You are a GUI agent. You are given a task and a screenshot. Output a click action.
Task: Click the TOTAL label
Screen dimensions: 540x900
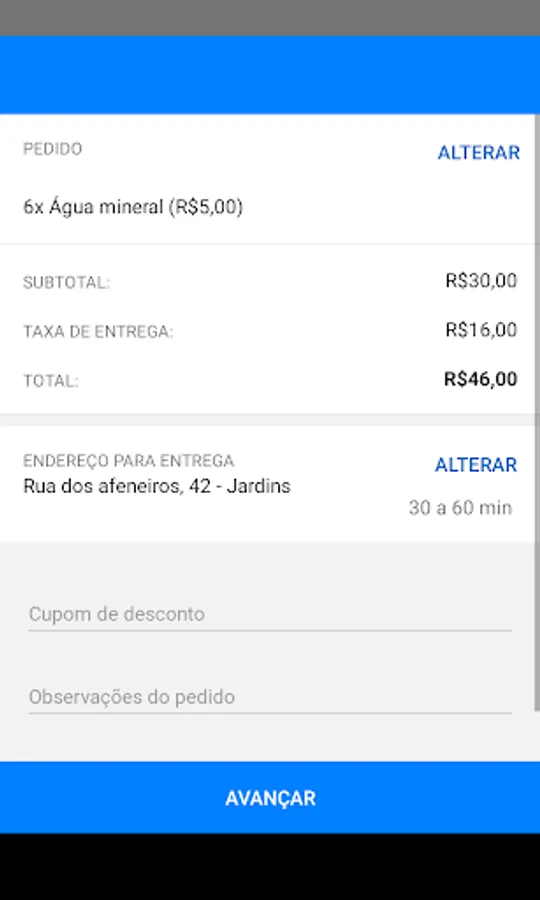click(x=50, y=381)
